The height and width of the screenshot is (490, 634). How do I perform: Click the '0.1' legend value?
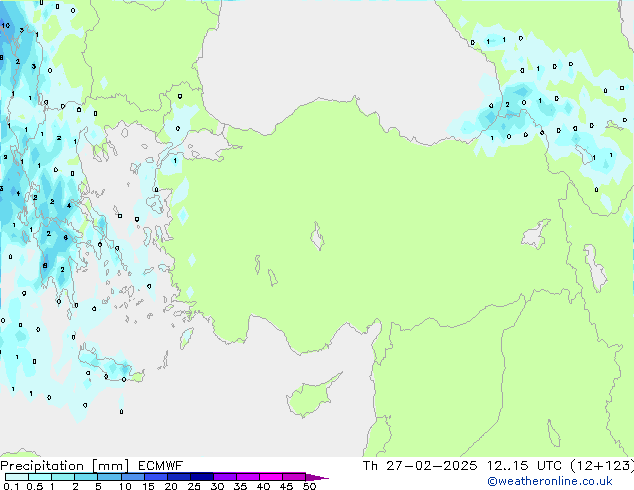11,486
